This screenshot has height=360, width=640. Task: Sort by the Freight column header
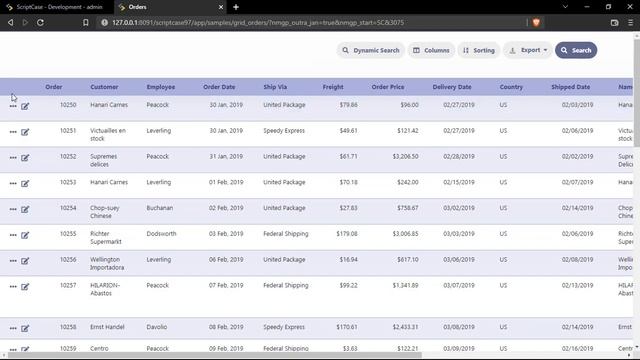point(333,87)
